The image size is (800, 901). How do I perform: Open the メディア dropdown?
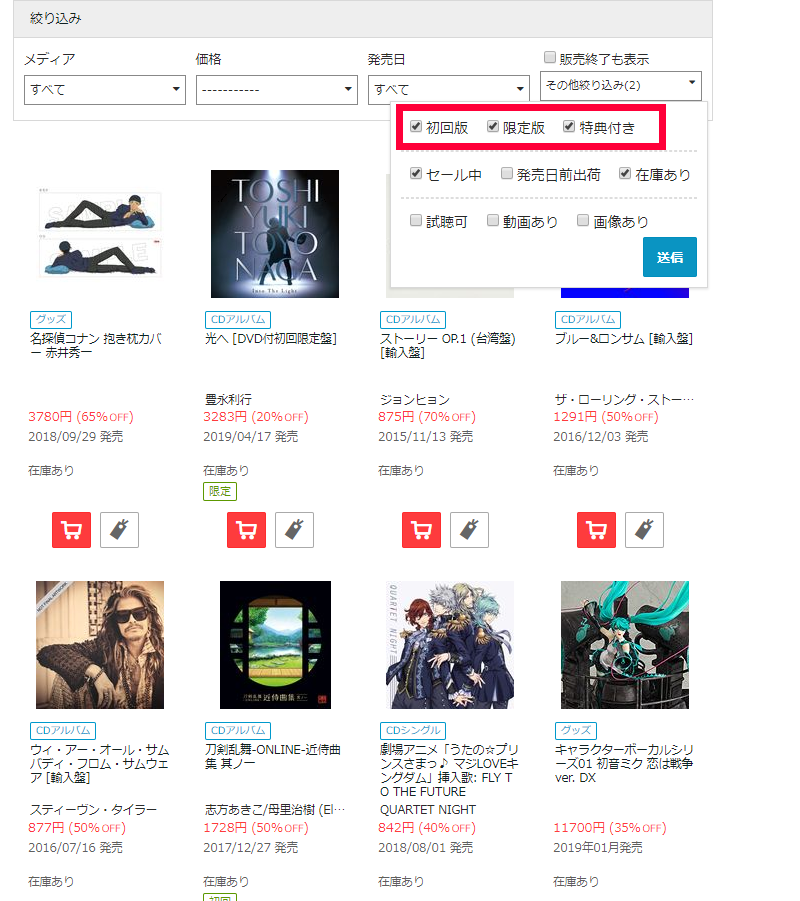105,89
